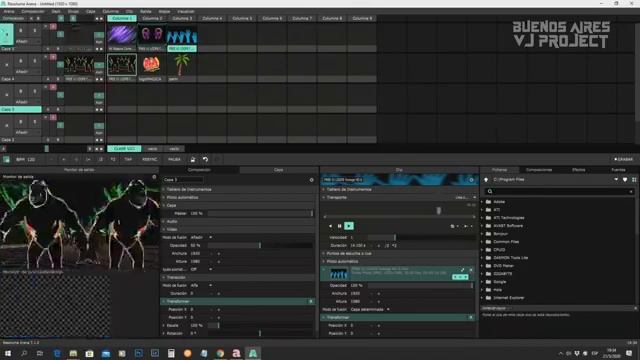Screen dimensions: 640x360
Task: Open the Edge browser in the taskbar
Action: coord(57,353)
